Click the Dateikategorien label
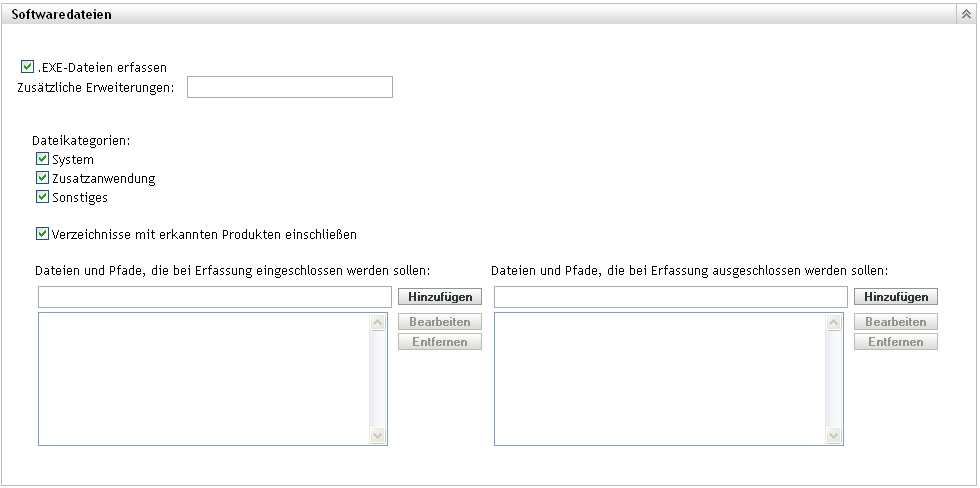Screen dimensions: 980x488 coord(81,141)
